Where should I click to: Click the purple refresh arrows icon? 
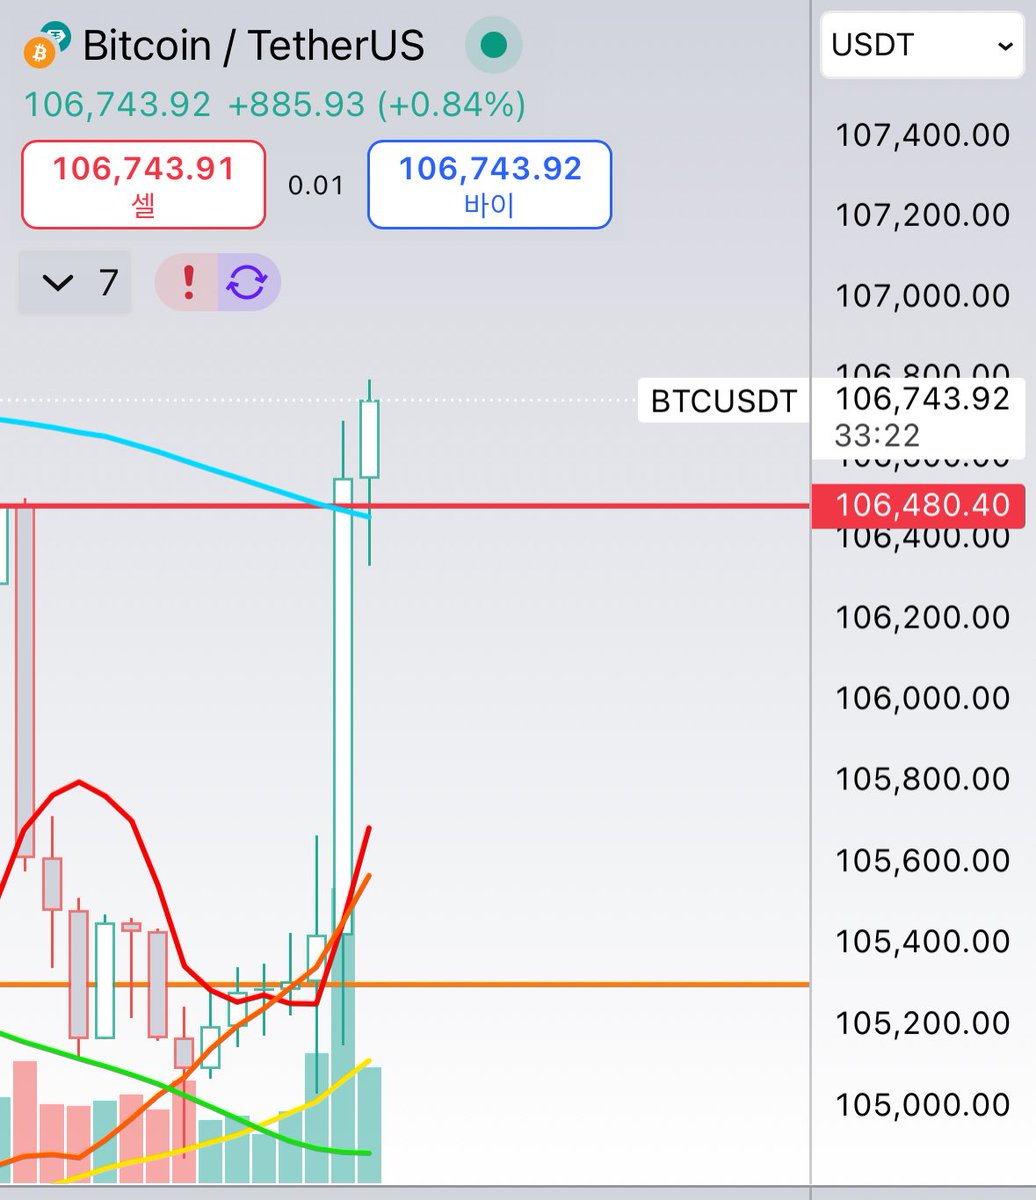pos(248,283)
